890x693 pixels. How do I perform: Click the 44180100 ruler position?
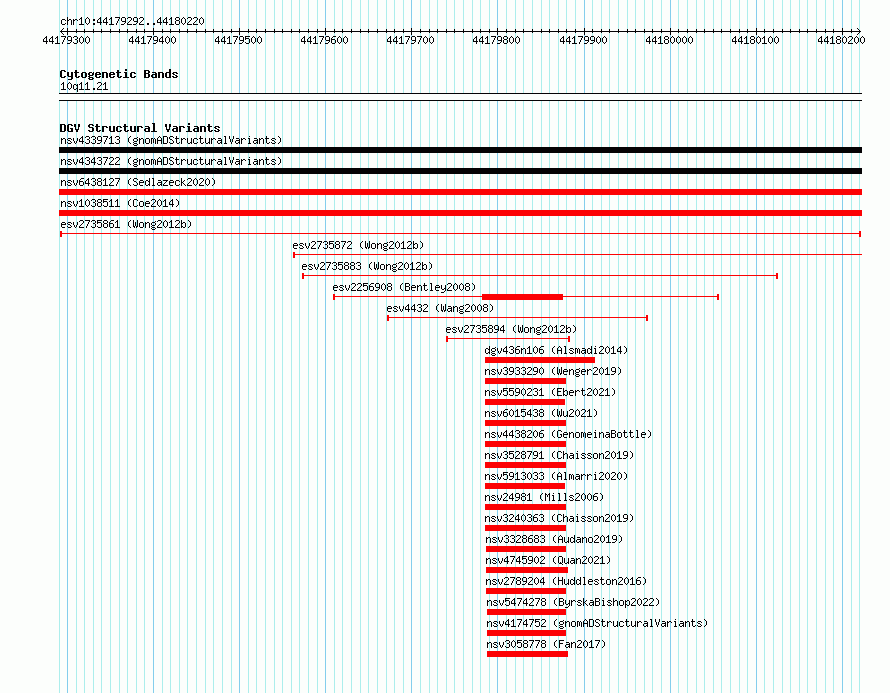pyautogui.click(x=755, y=40)
